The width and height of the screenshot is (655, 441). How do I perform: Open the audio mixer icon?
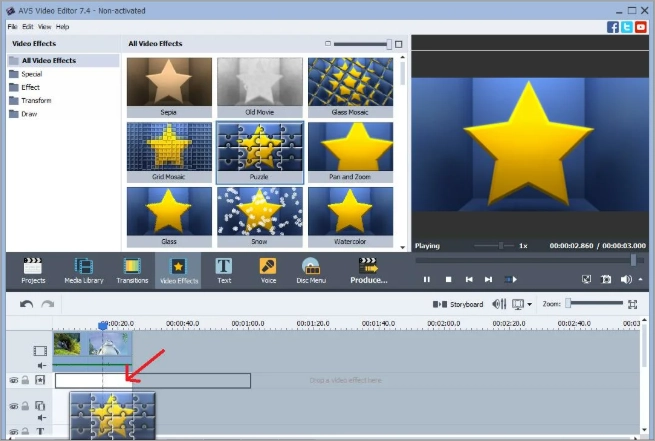coord(499,304)
